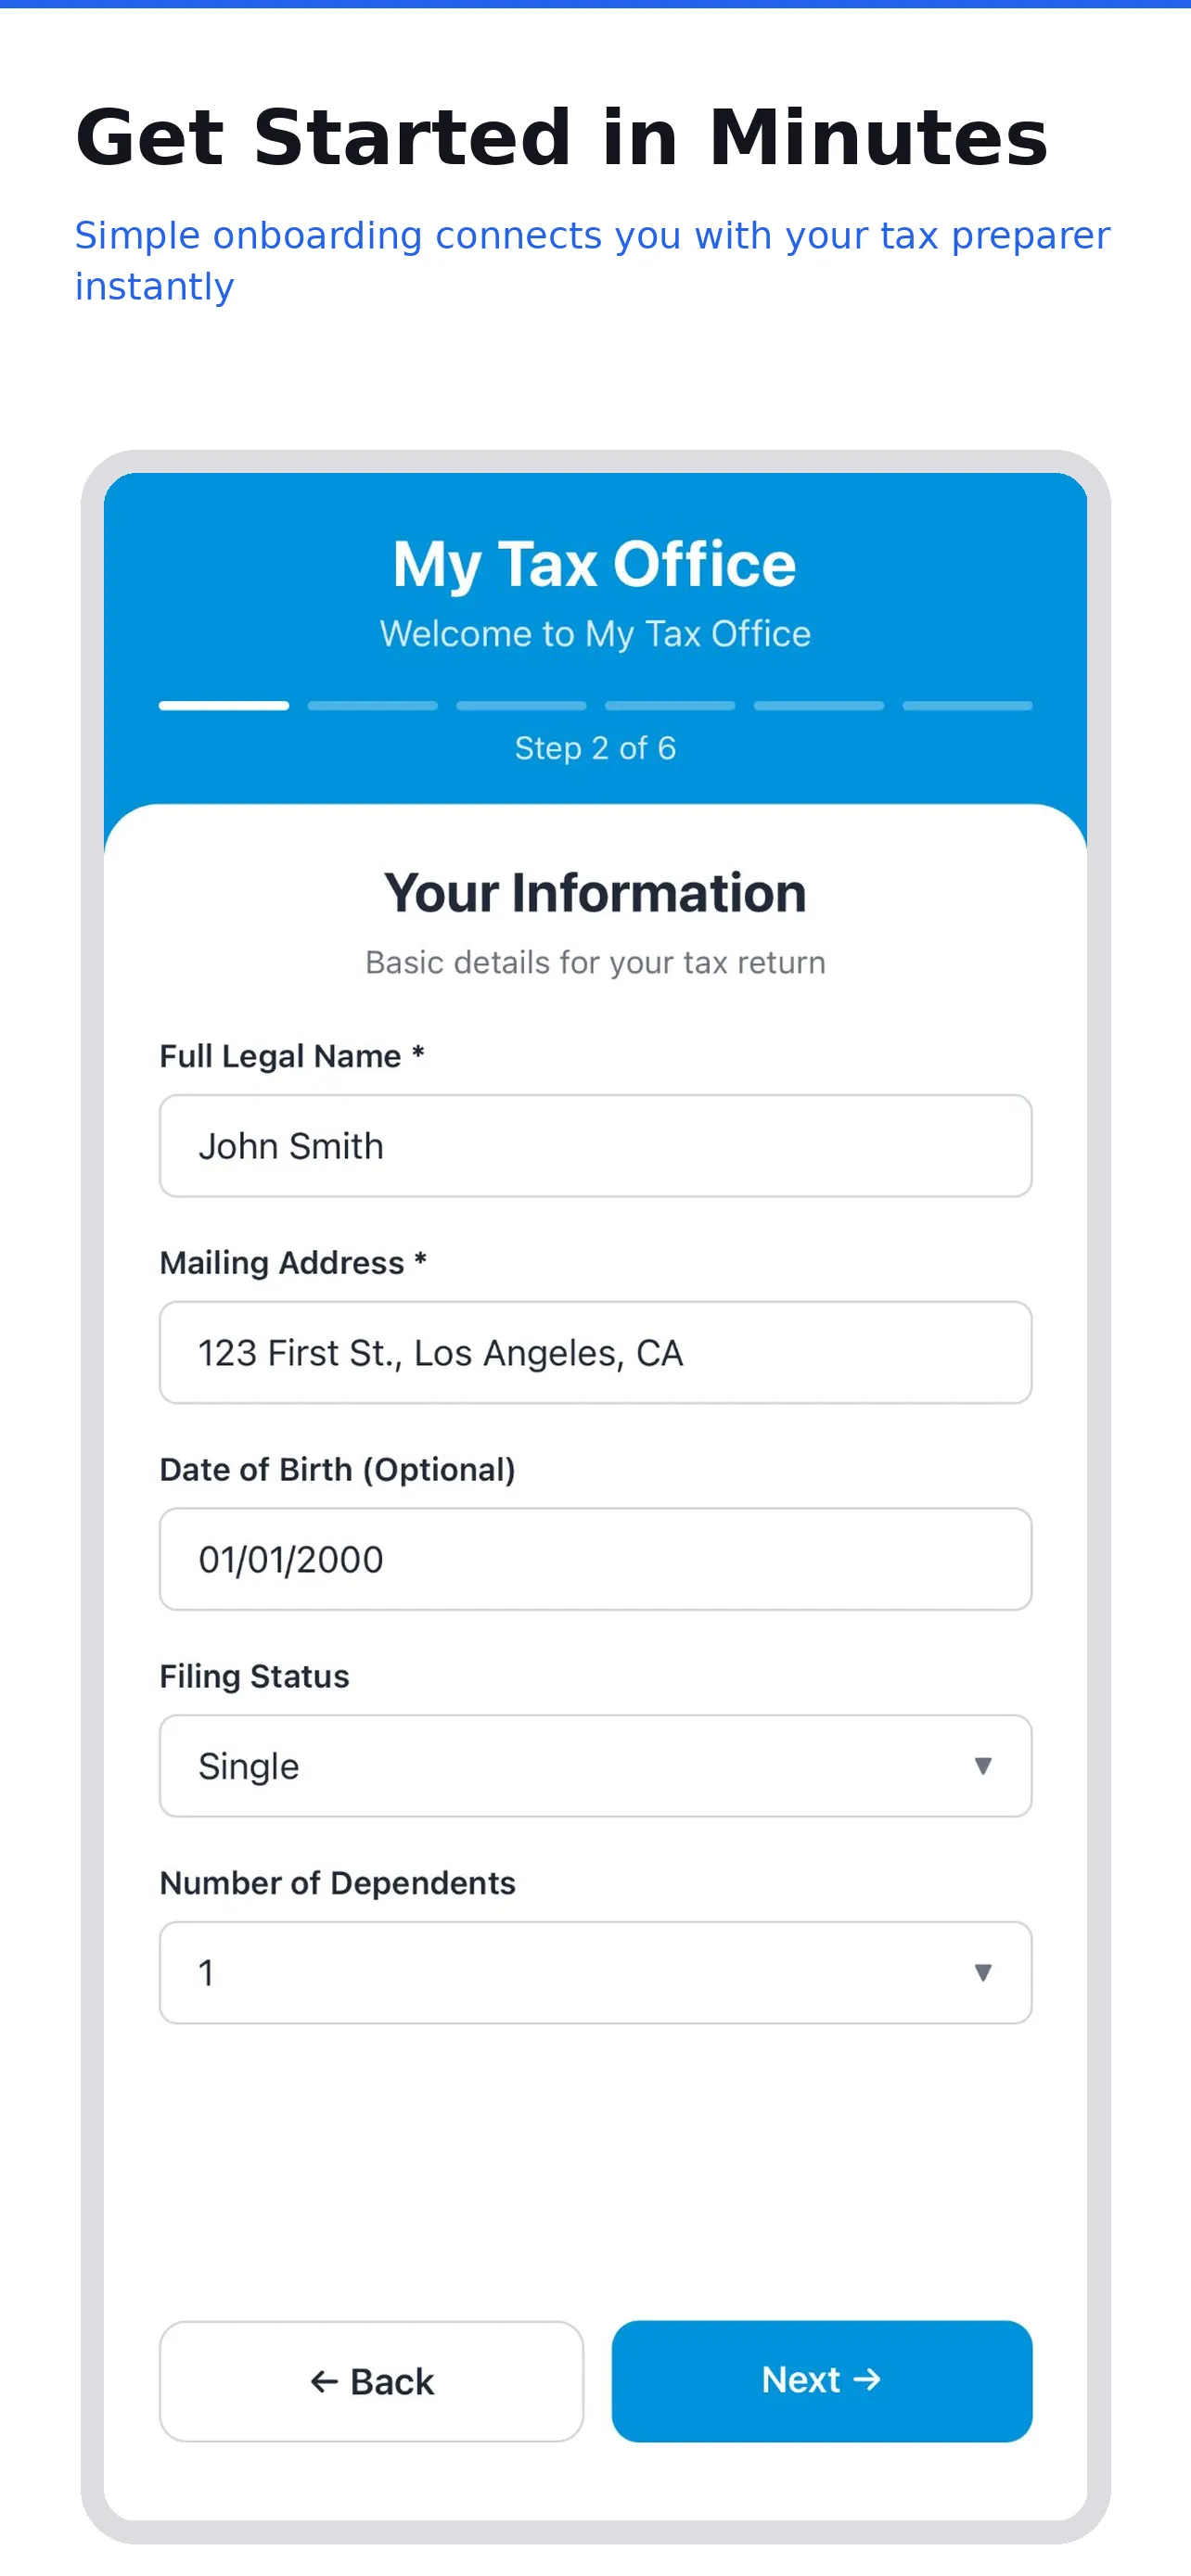Click the Next button to continue
The image size is (1191, 2576).
tap(821, 2381)
